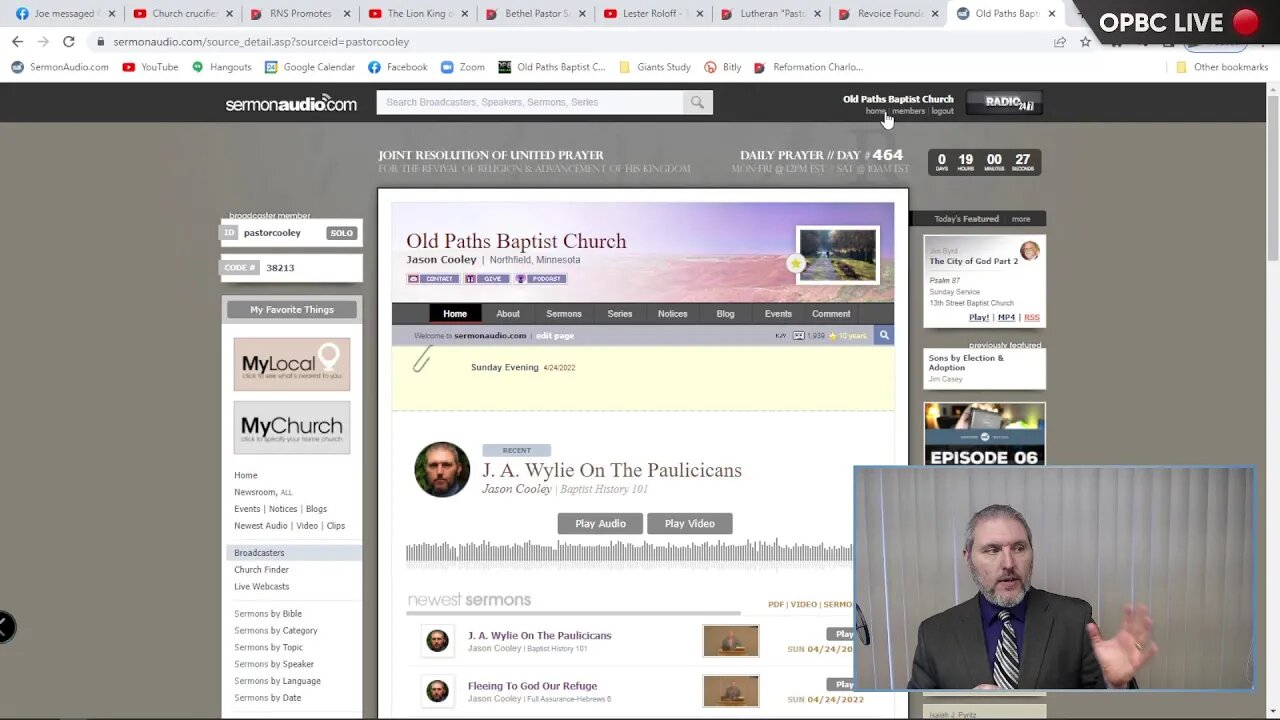Viewport: 1280px width, 720px height.
Task: Click the MP4 link on City of God card
Action: (x=1006, y=318)
